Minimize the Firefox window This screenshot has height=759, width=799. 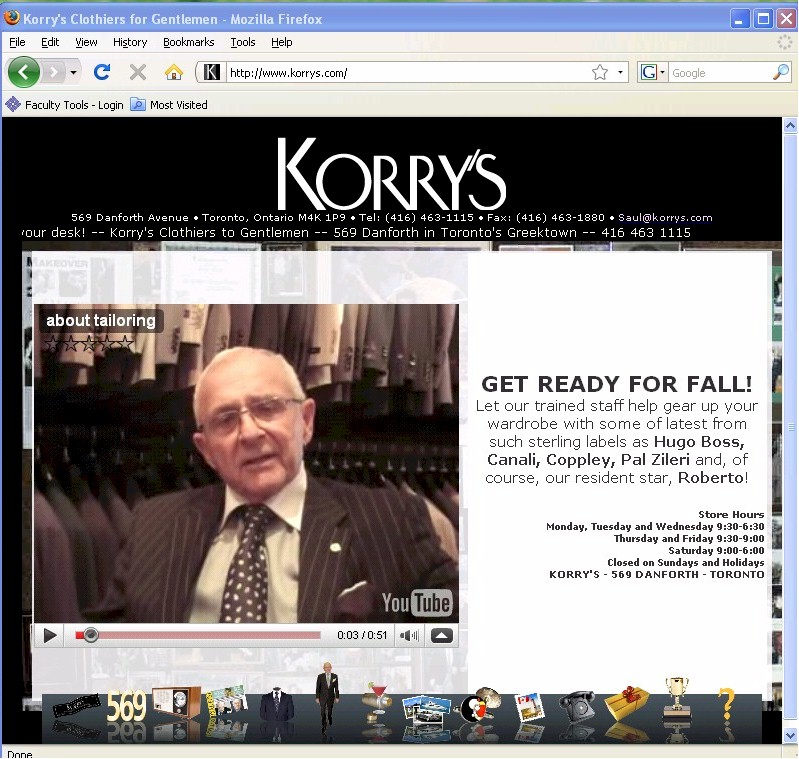(739, 19)
